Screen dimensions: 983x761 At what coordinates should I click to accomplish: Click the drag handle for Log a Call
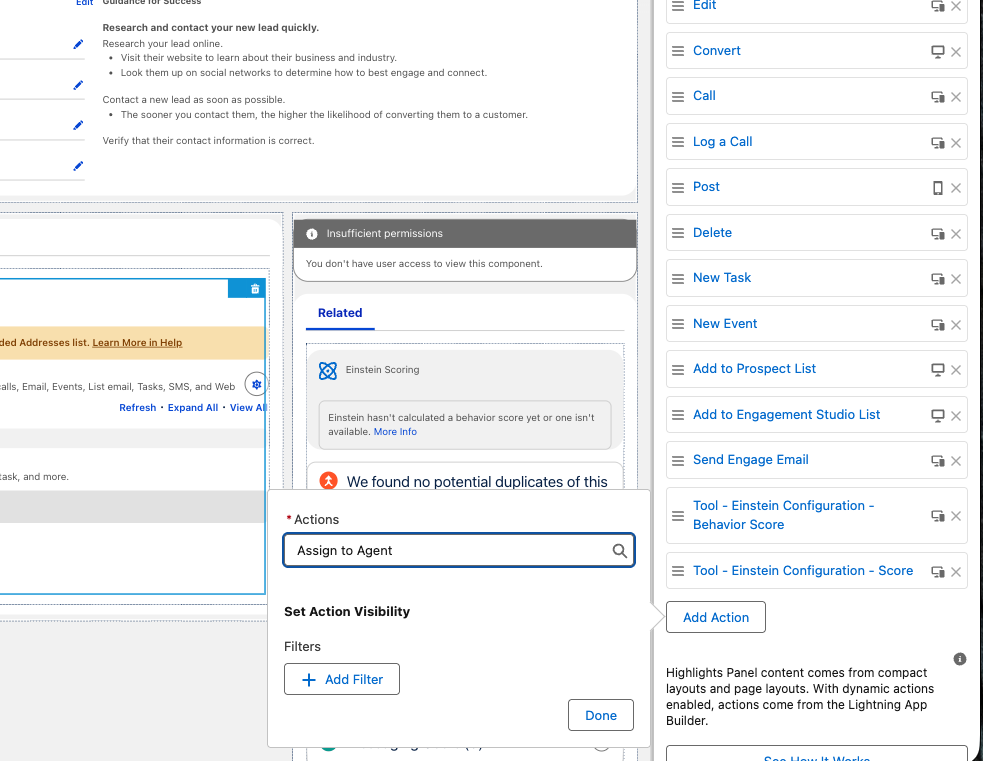678,142
